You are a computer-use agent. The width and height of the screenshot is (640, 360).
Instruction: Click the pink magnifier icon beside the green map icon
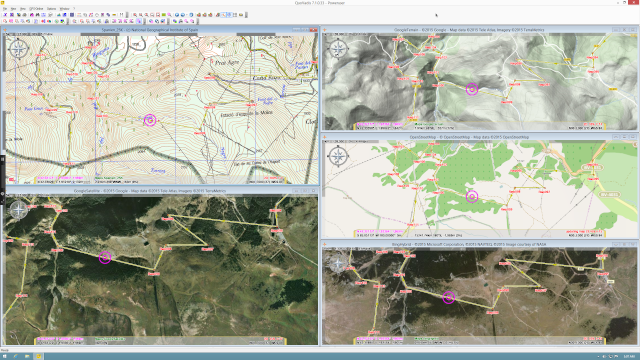[169, 15]
